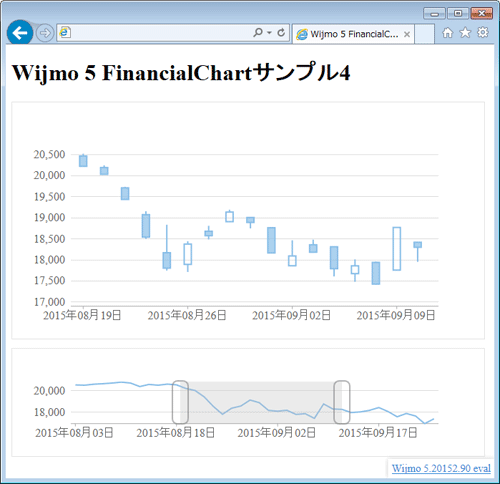Open the Home icon in browser toolbar

coord(447,33)
